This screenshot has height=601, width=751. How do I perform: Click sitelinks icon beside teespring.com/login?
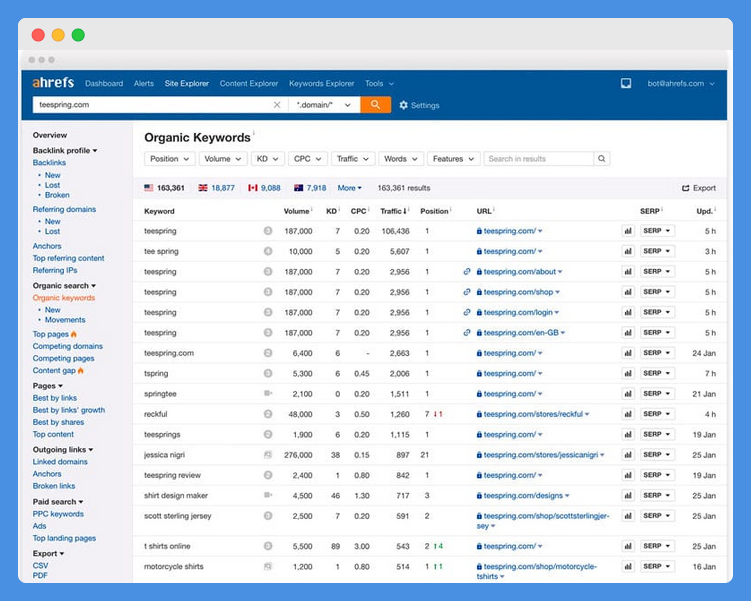point(467,312)
